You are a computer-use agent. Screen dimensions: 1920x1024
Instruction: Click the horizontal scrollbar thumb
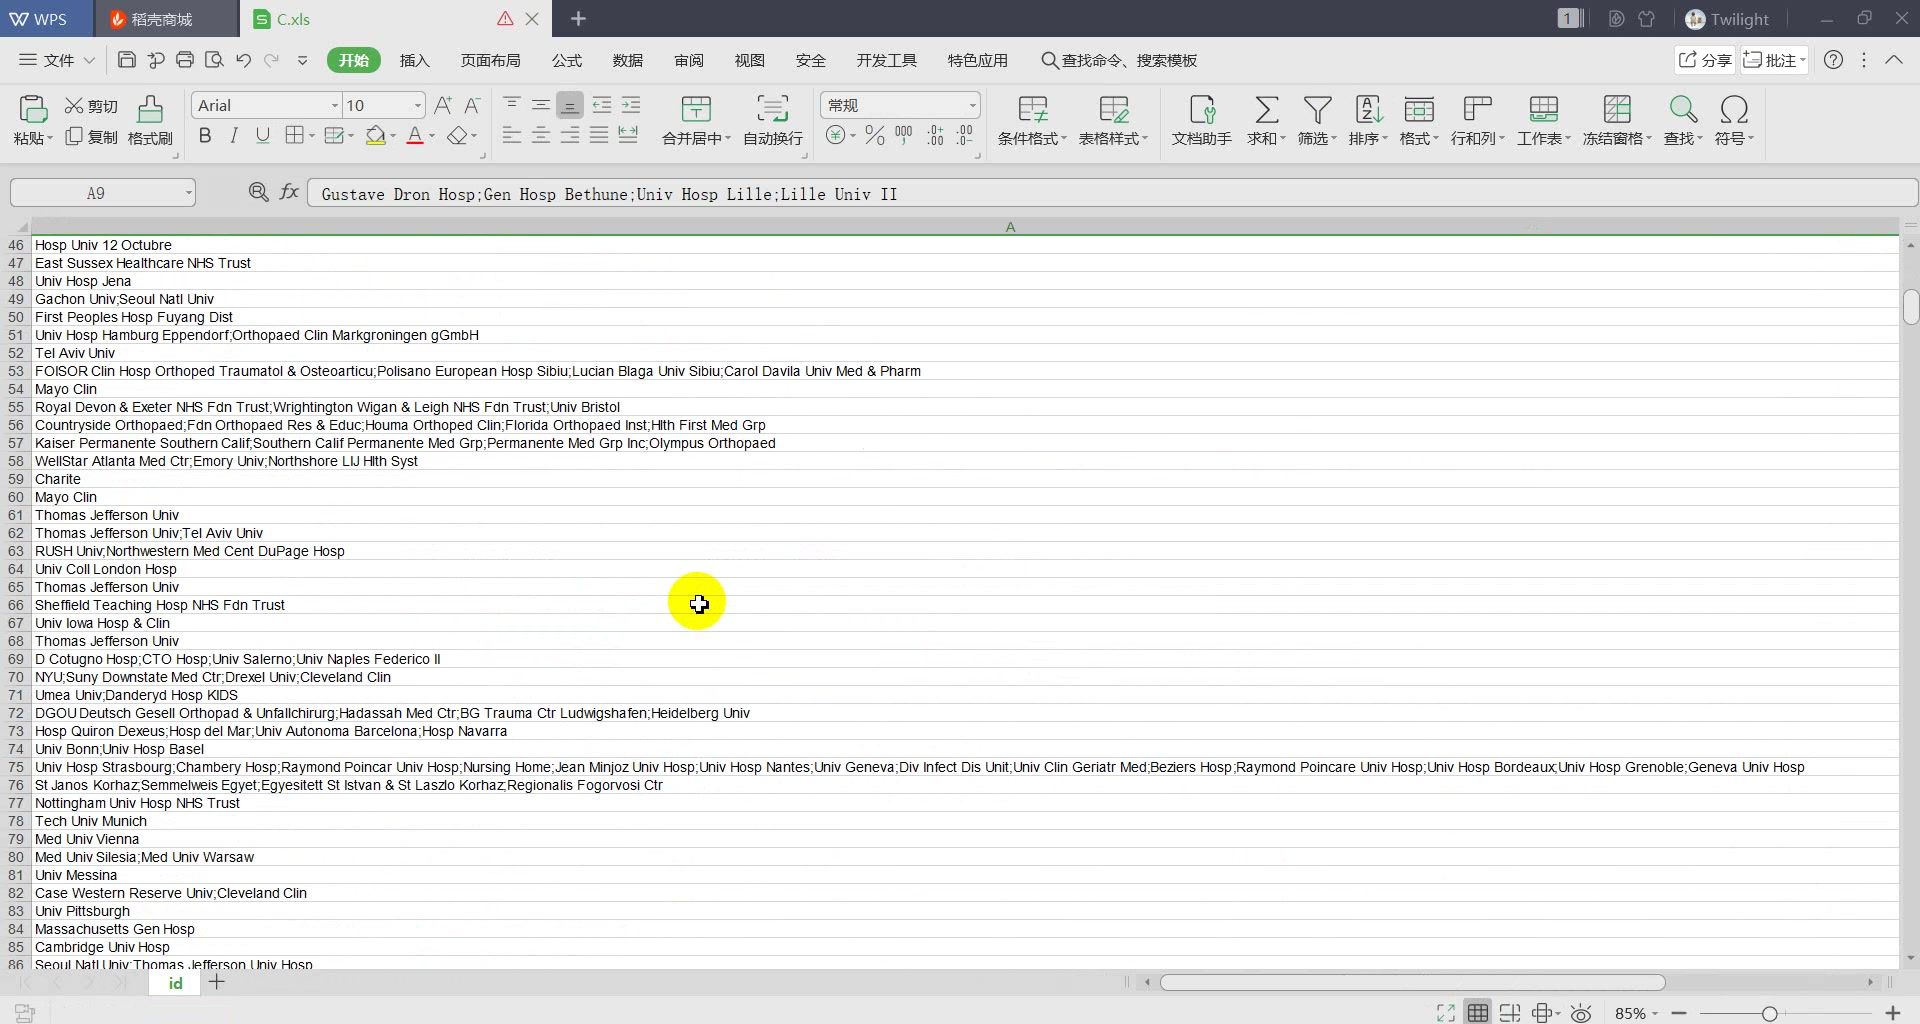point(1412,982)
